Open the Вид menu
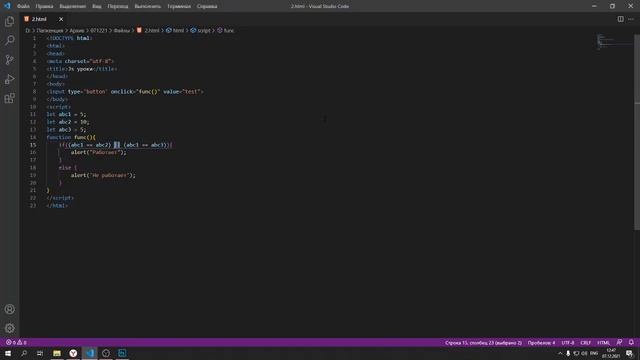640x360 pixels. (97, 6)
